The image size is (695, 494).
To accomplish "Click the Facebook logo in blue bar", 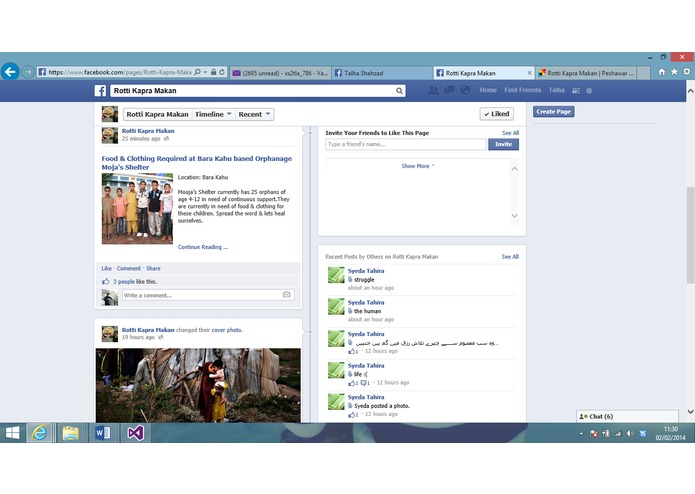I will tap(100, 91).
